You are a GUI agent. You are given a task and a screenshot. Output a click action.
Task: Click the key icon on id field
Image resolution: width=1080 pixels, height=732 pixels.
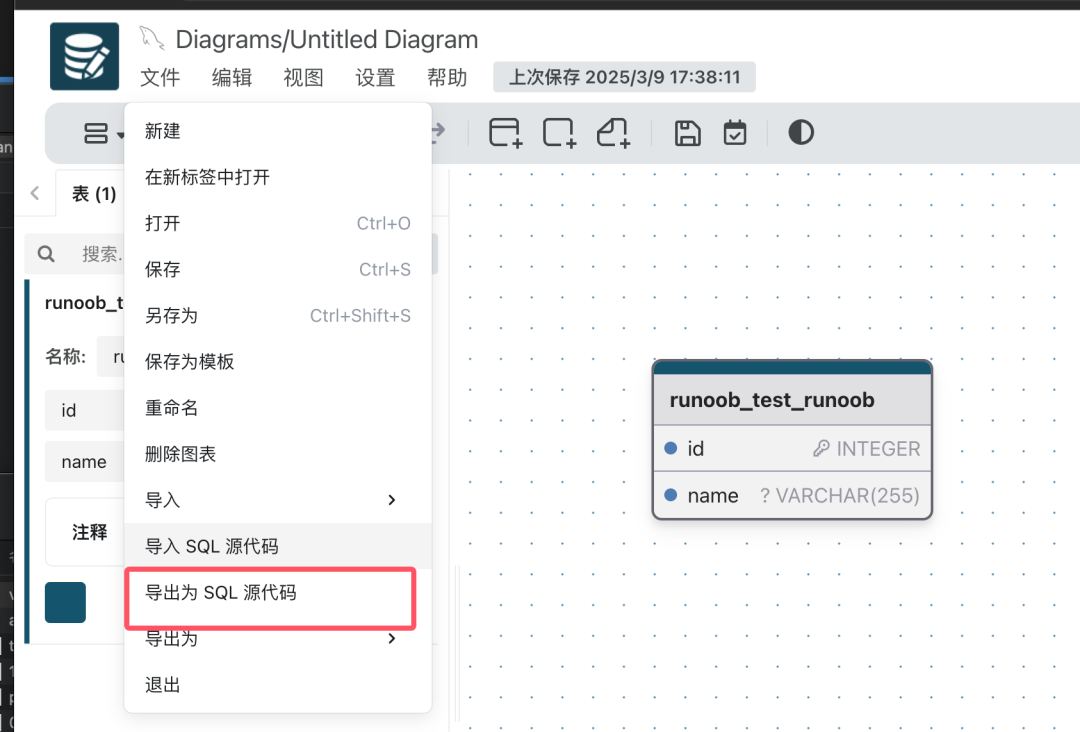[x=821, y=449]
